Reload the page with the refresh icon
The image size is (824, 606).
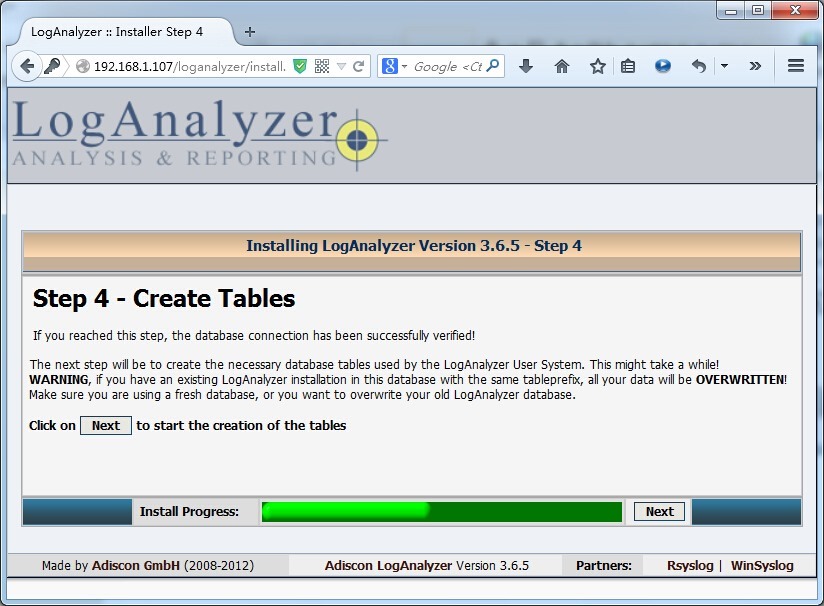(x=357, y=65)
